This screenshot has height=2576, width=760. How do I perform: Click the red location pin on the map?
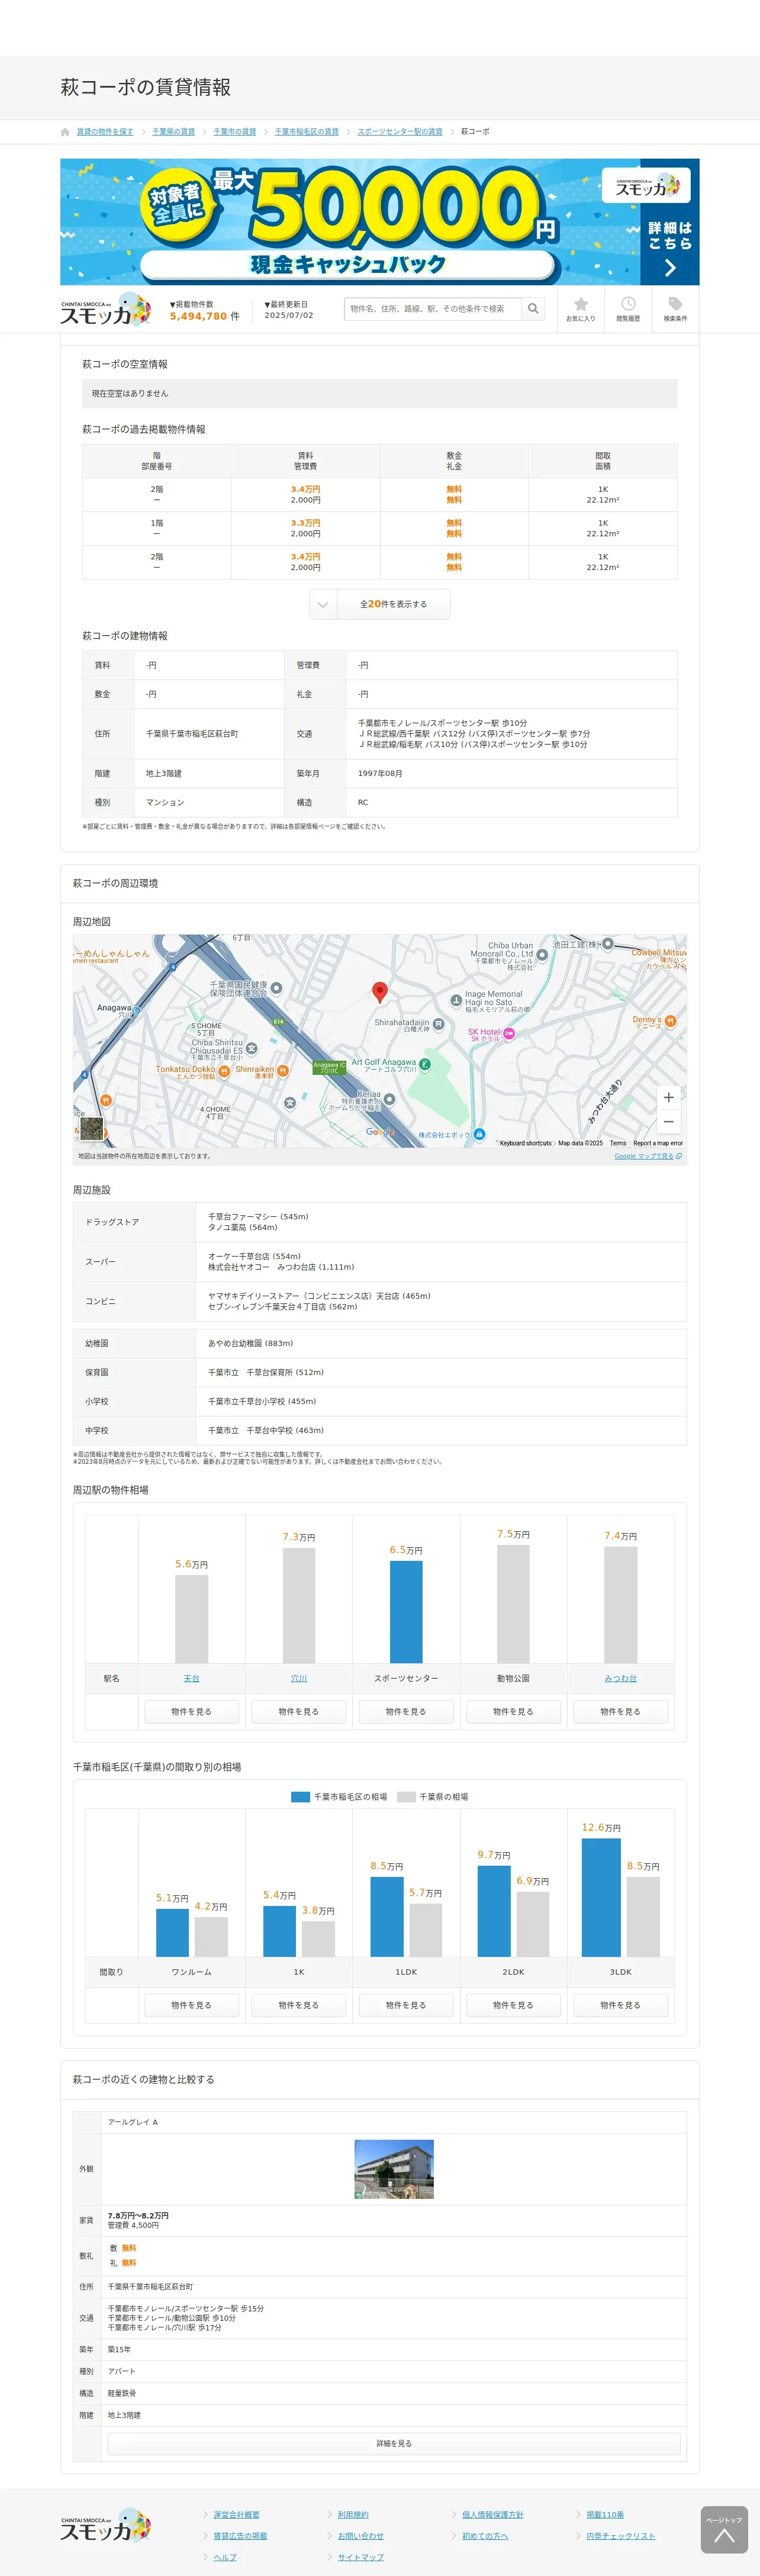(x=380, y=992)
